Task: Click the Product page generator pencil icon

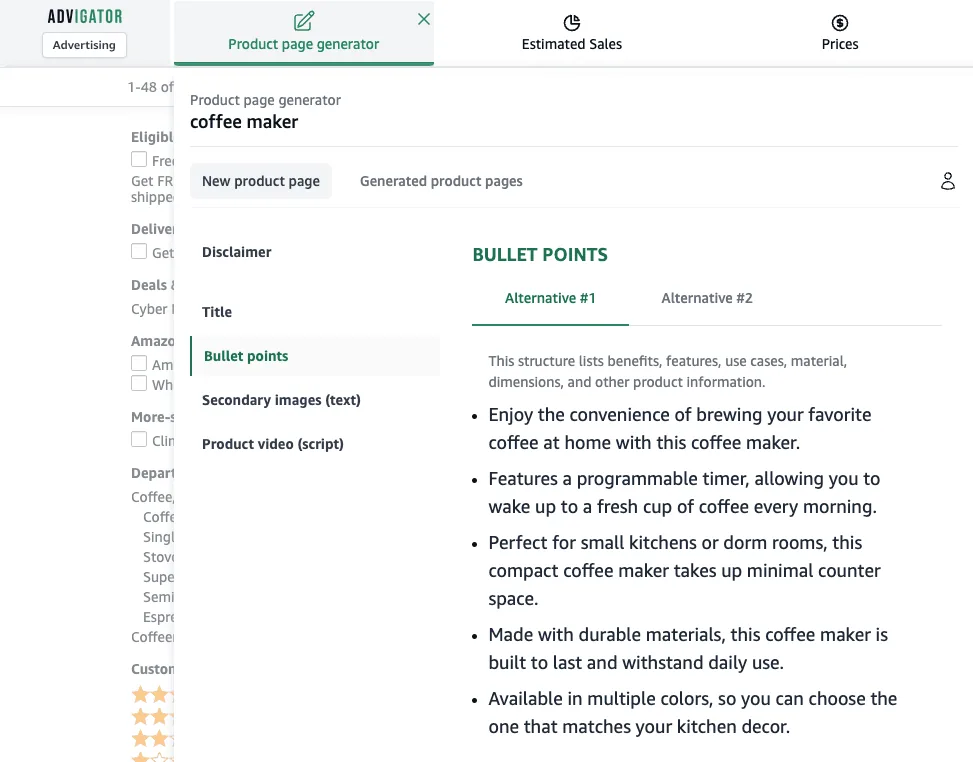Action: [x=304, y=21]
